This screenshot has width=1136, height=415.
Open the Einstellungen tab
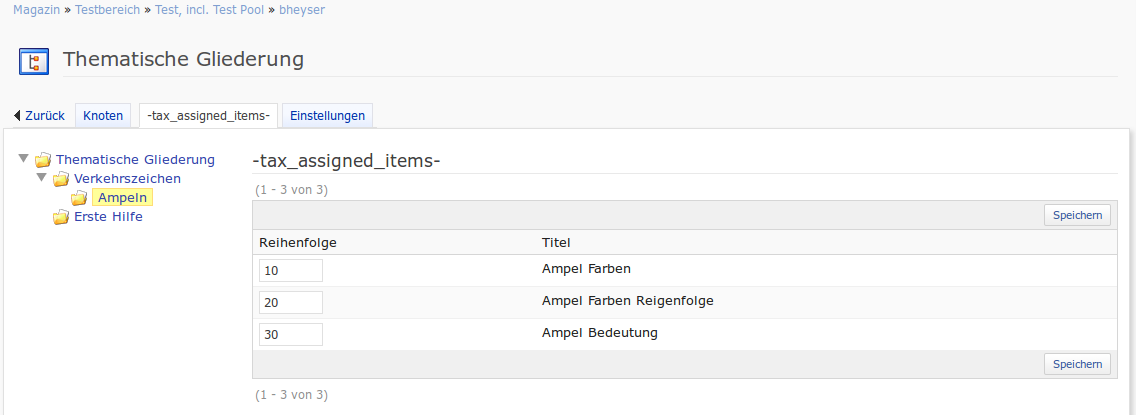tap(327, 116)
